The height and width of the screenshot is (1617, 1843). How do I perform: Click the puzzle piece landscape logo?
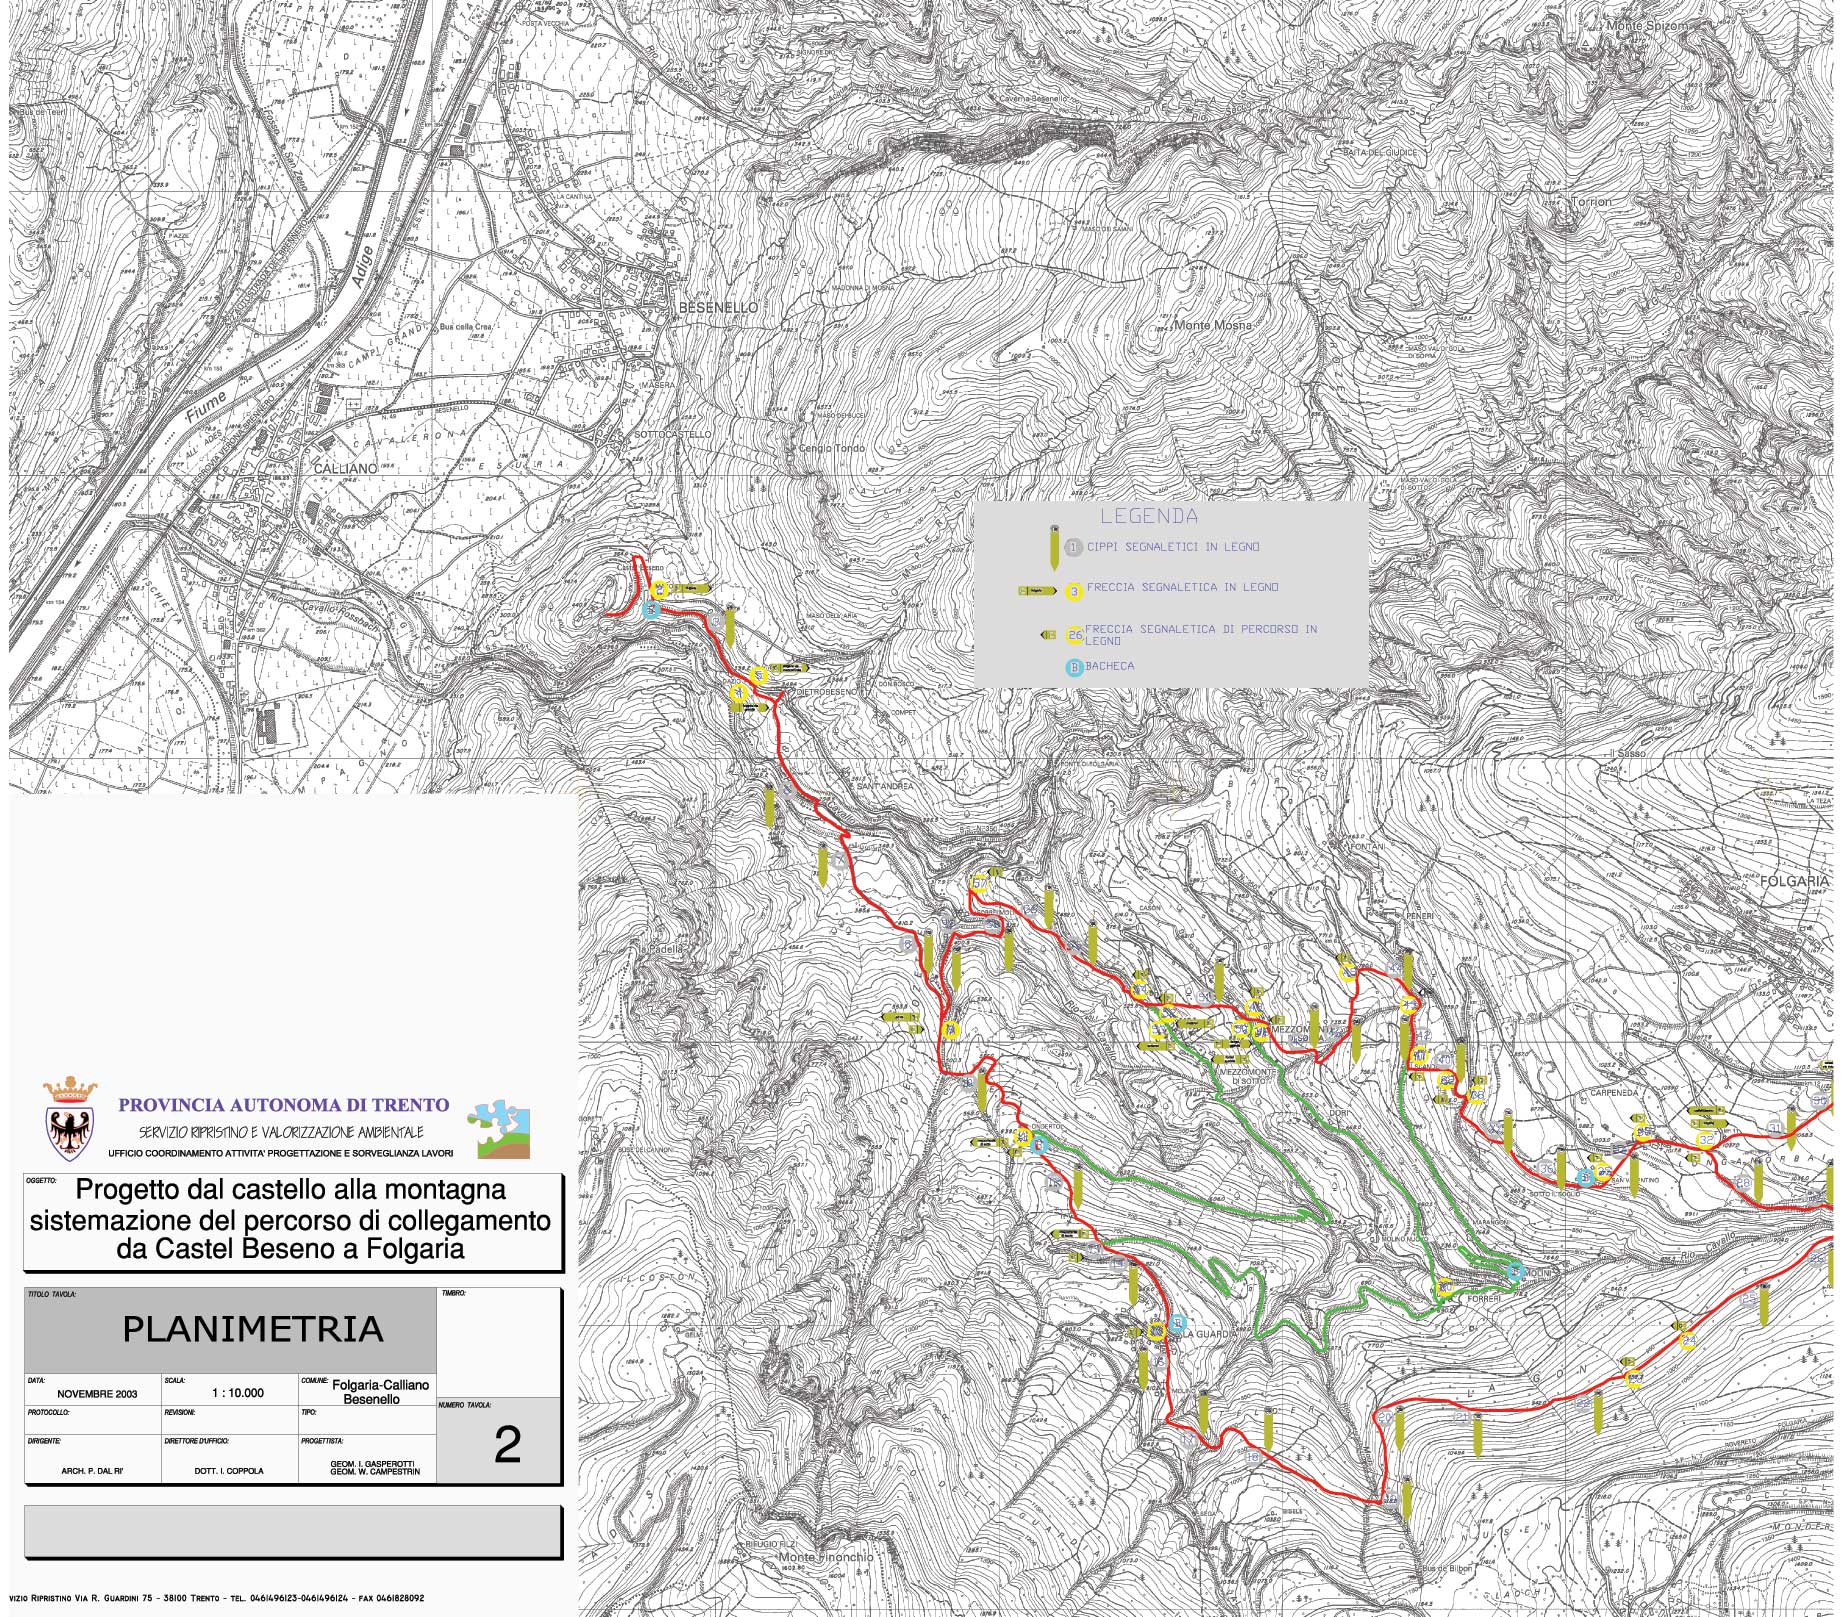click(503, 1129)
